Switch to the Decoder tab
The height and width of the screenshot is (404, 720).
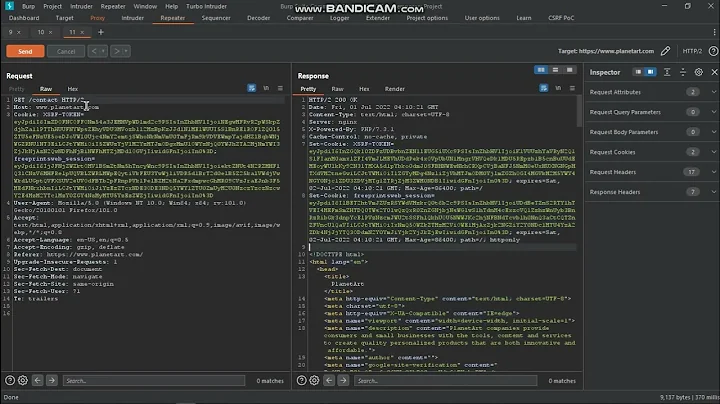pyautogui.click(x=259, y=18)
